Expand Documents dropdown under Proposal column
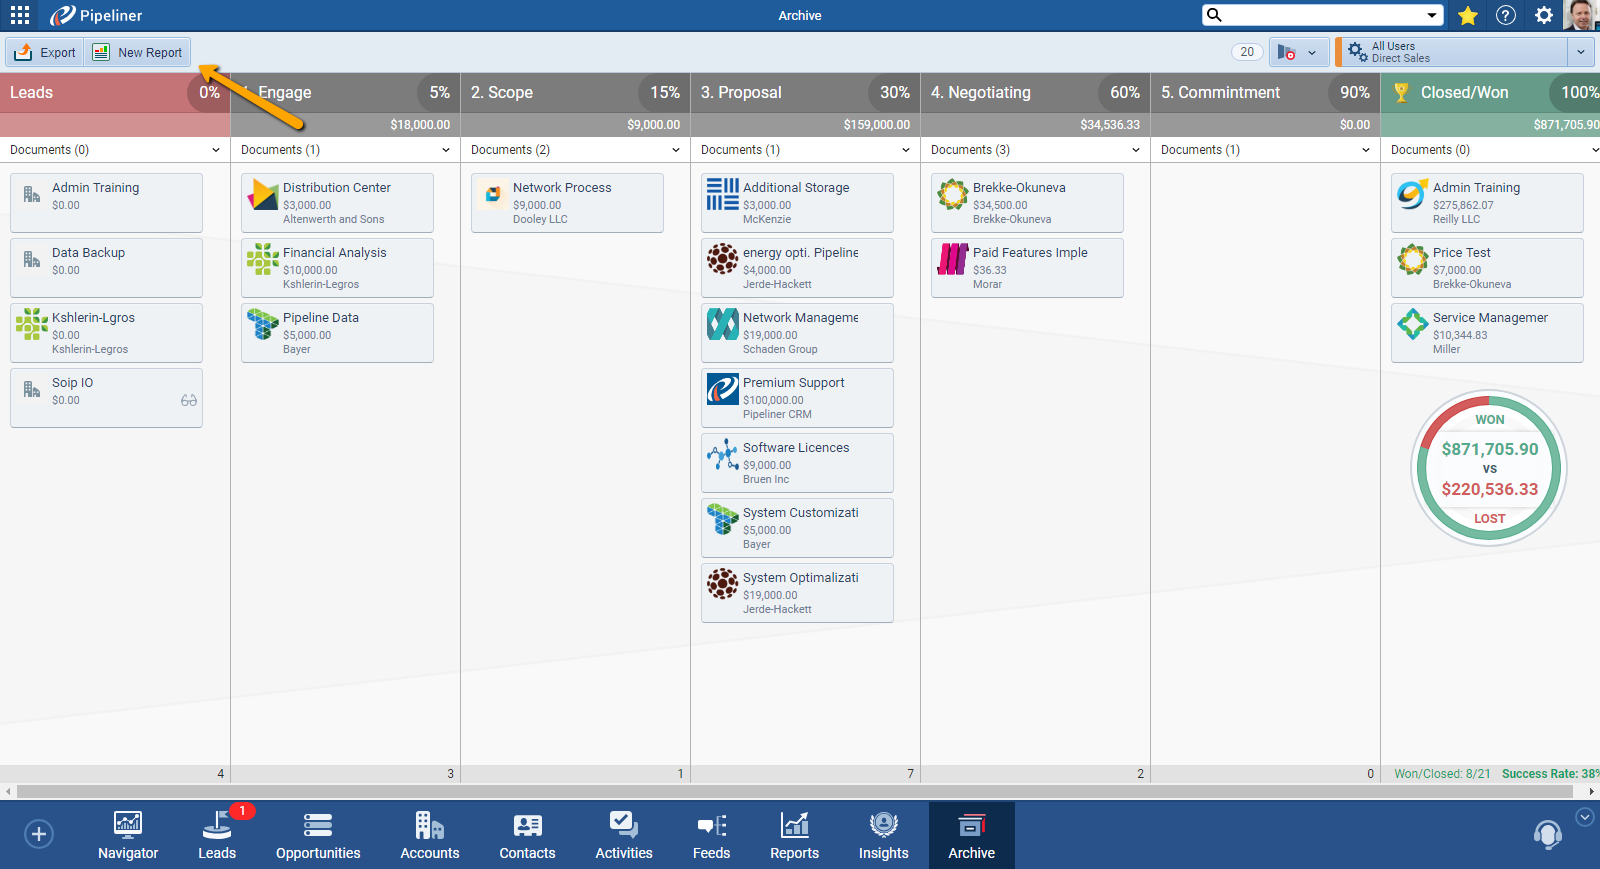The height and width of the screenshot is (869, 1600). 905,150
